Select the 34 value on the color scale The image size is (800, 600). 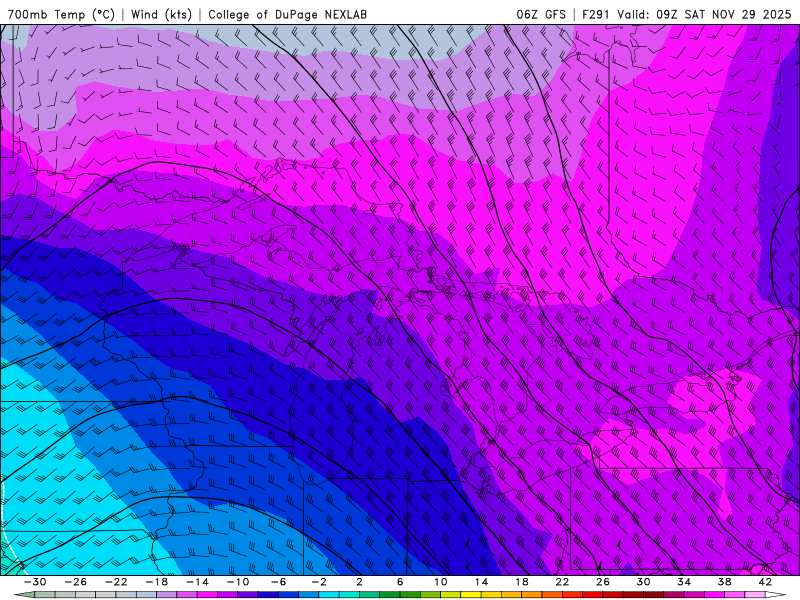click(684, 582)
